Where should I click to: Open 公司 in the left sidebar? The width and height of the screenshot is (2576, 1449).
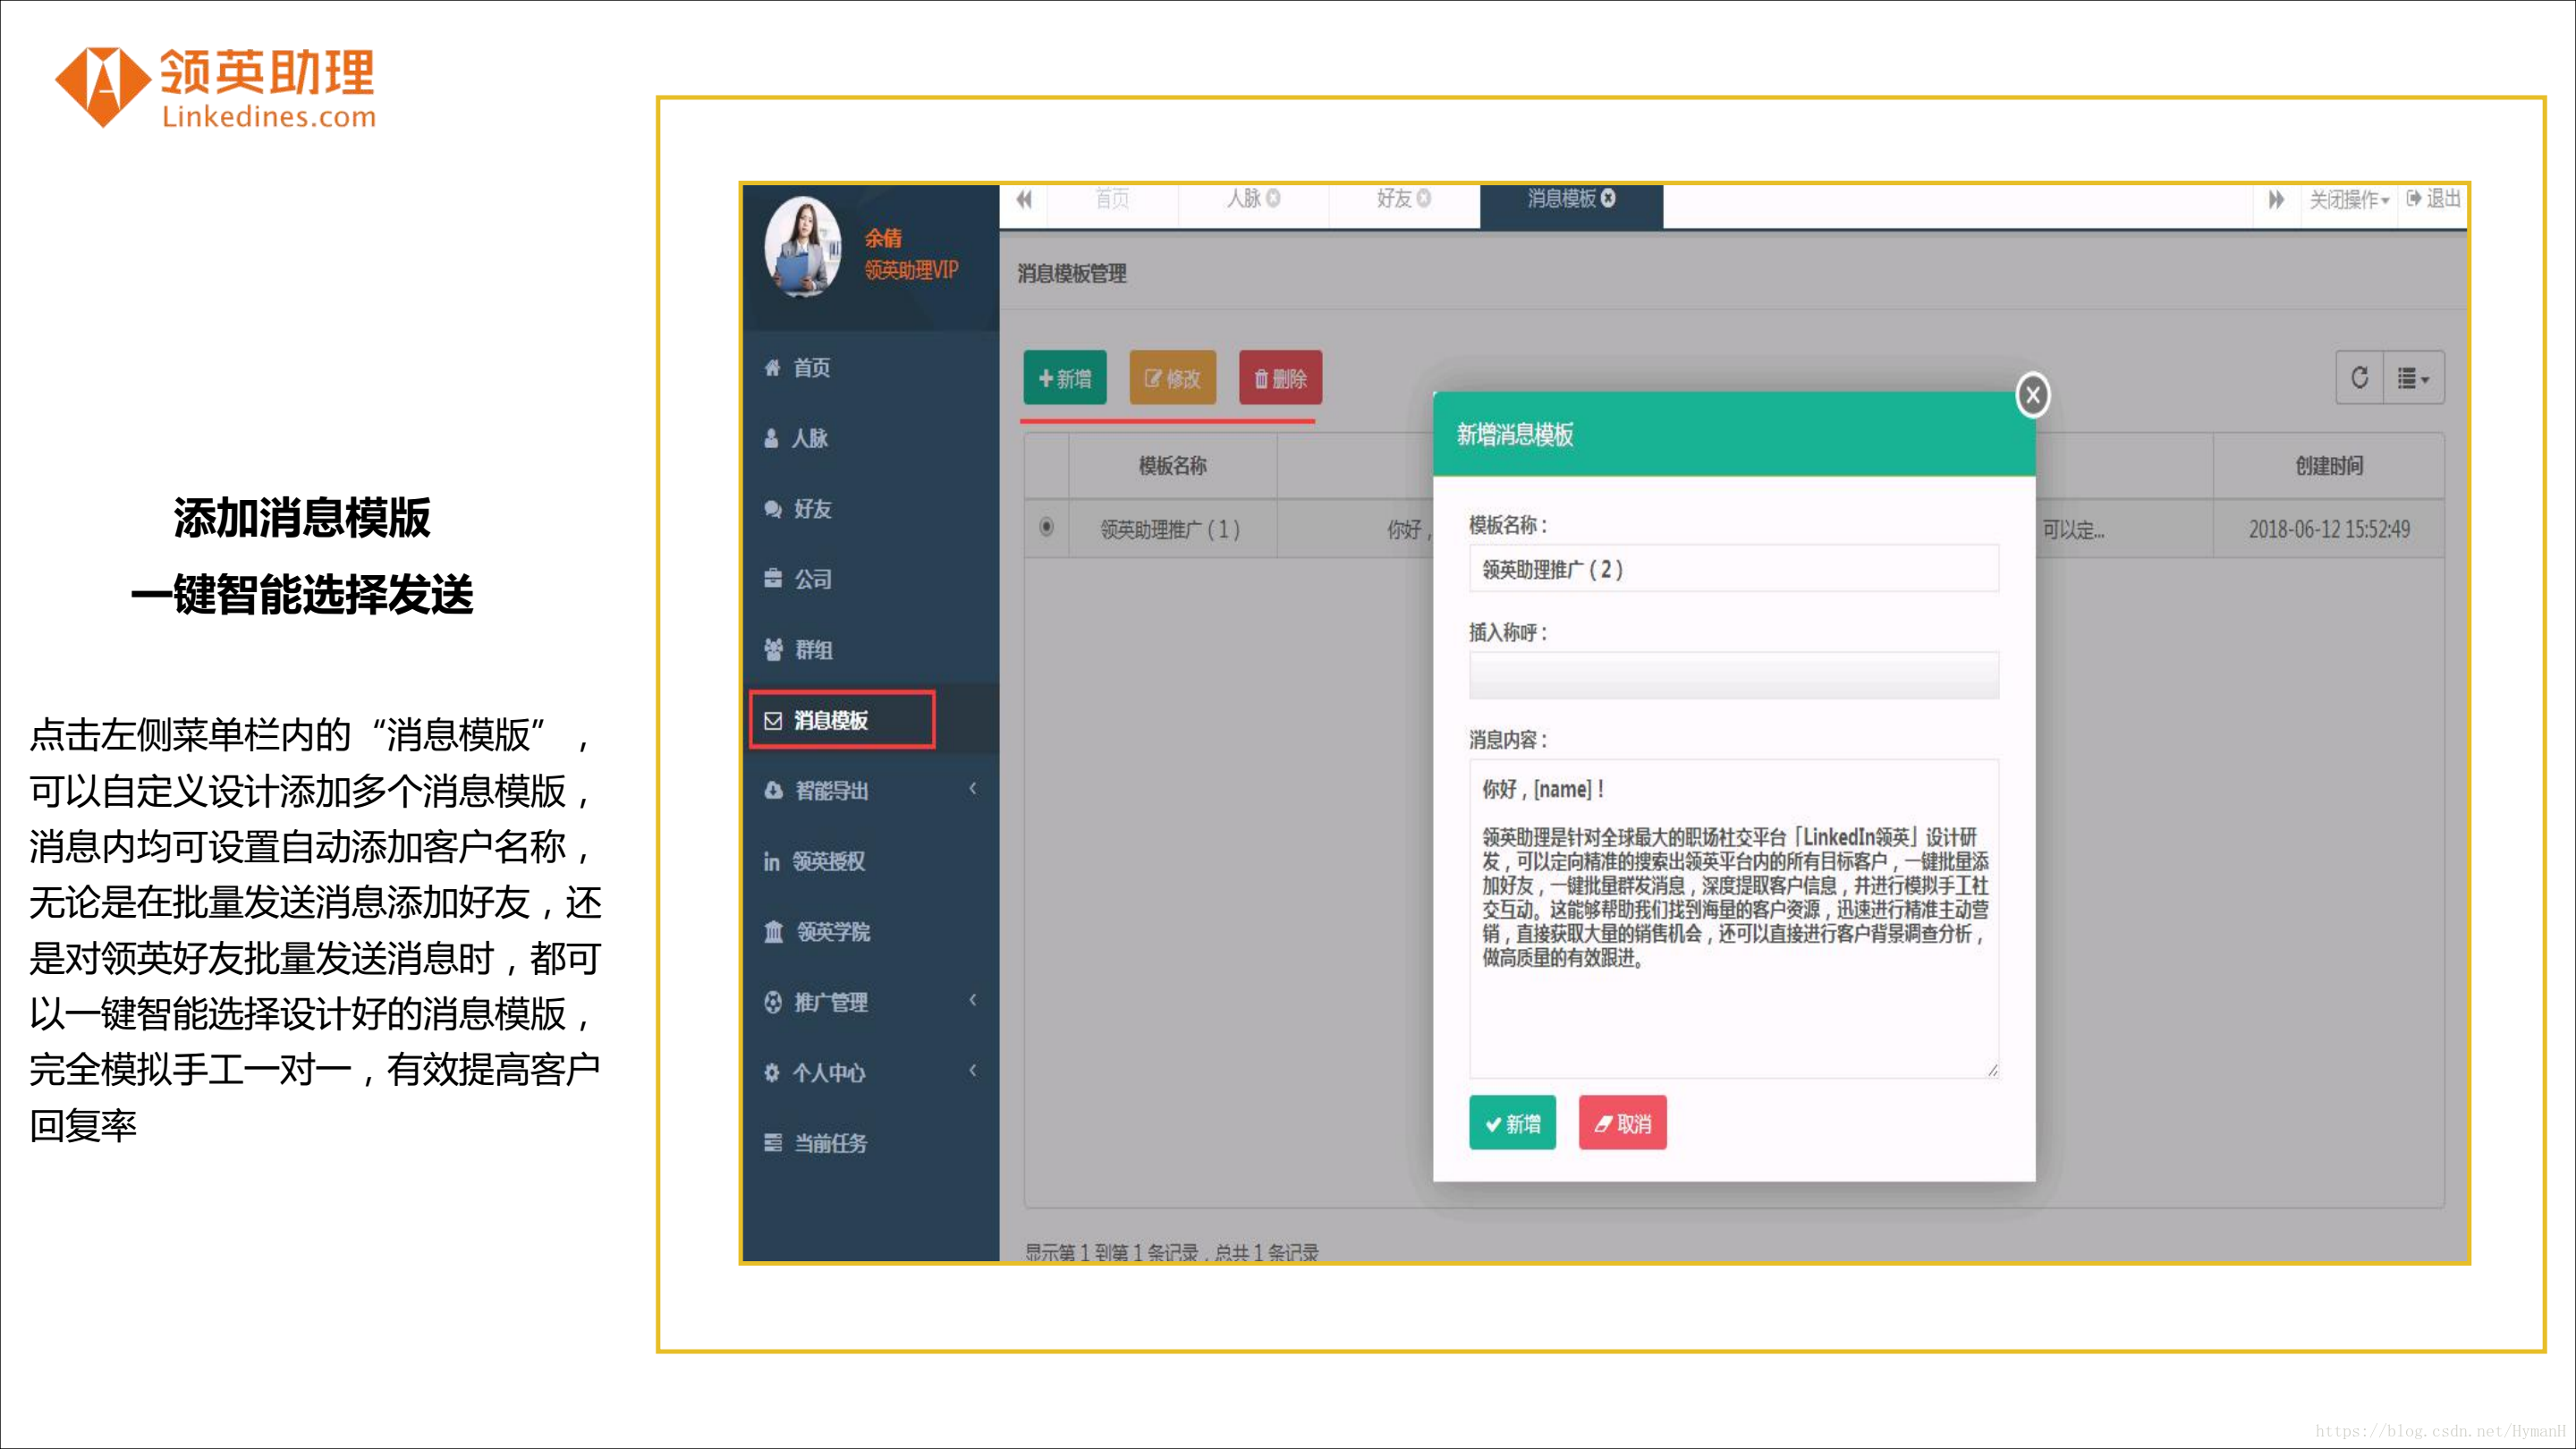(870, 579)
